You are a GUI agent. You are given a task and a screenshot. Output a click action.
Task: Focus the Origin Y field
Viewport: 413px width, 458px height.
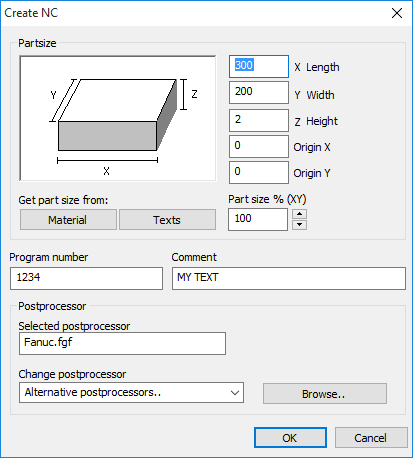point(259,172)
